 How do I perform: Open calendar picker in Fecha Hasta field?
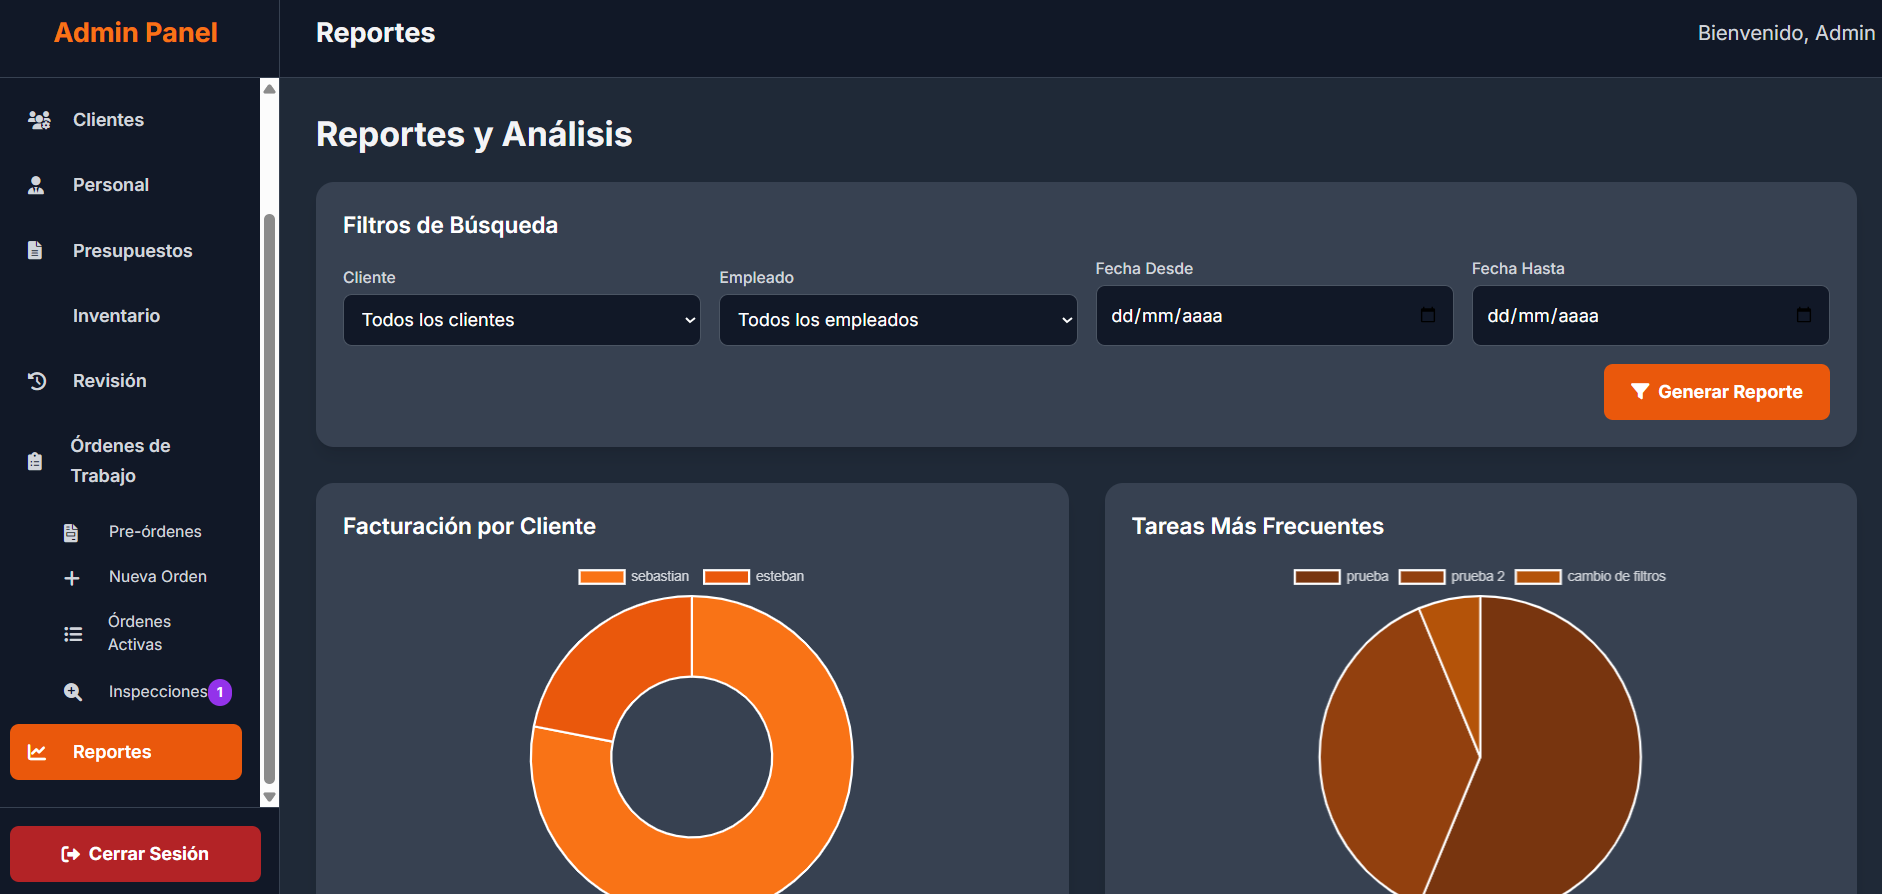point(1803,316)
